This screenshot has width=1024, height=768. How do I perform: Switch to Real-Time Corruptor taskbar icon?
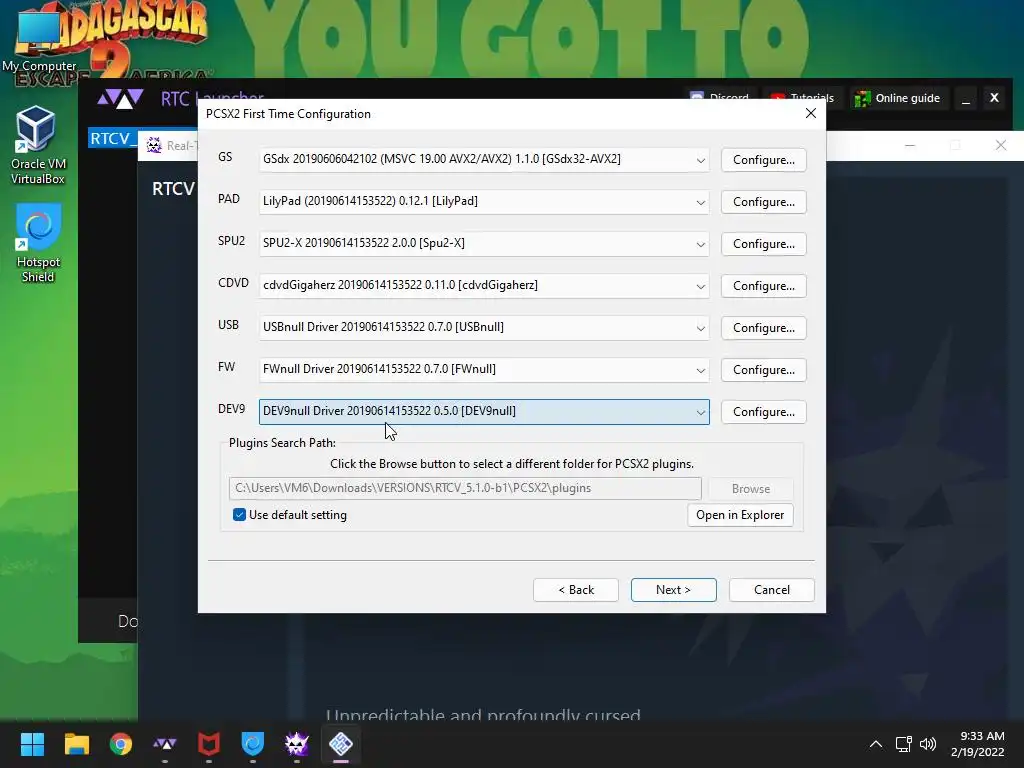pos(297,744)
